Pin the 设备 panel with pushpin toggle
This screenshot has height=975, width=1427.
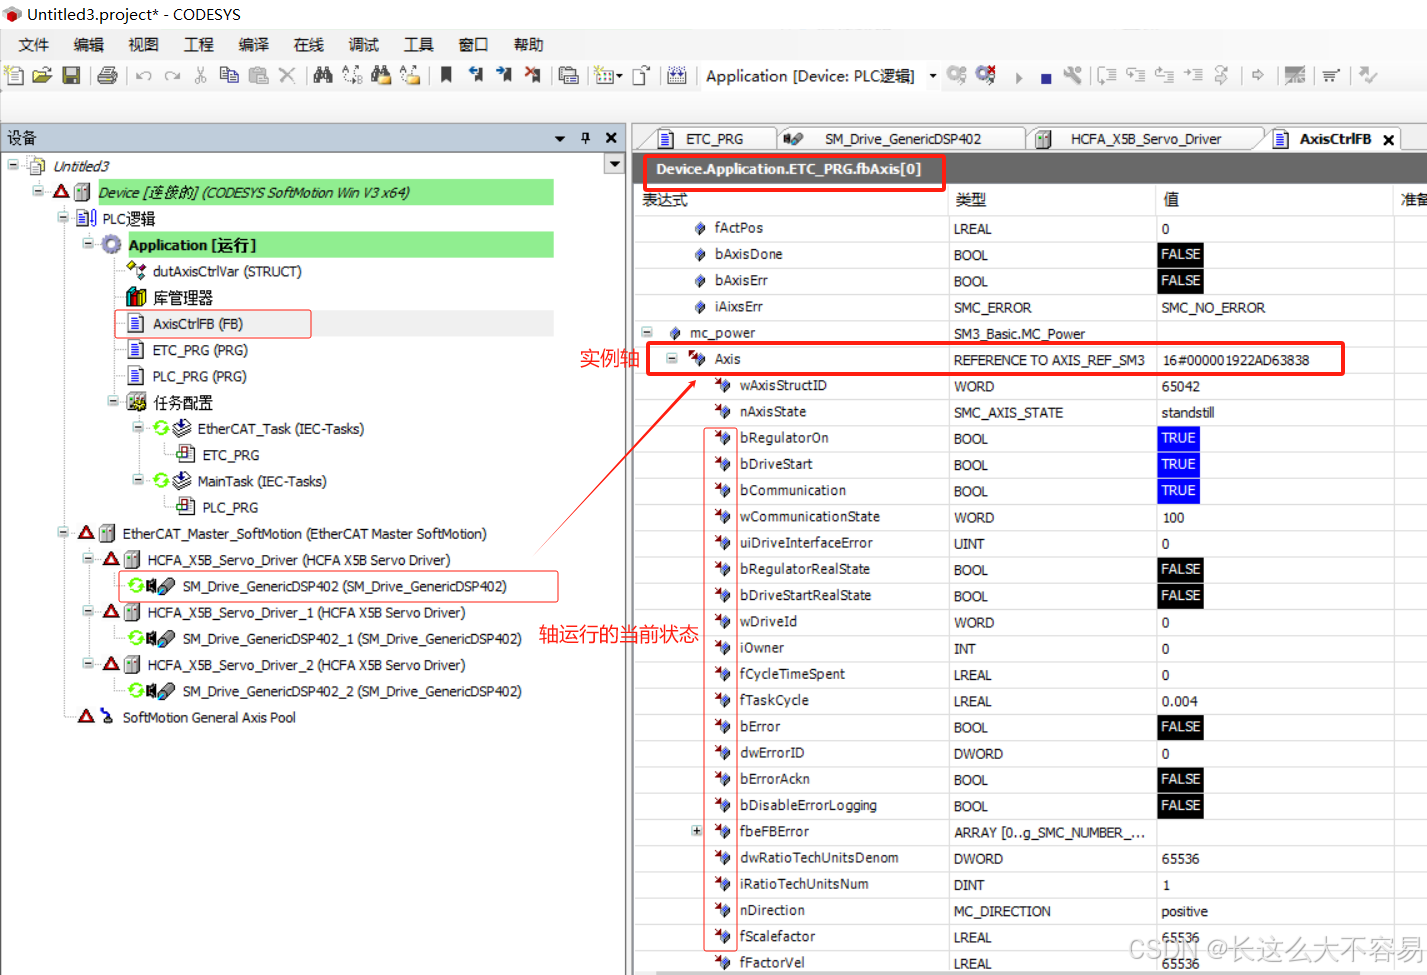[585, 138]
